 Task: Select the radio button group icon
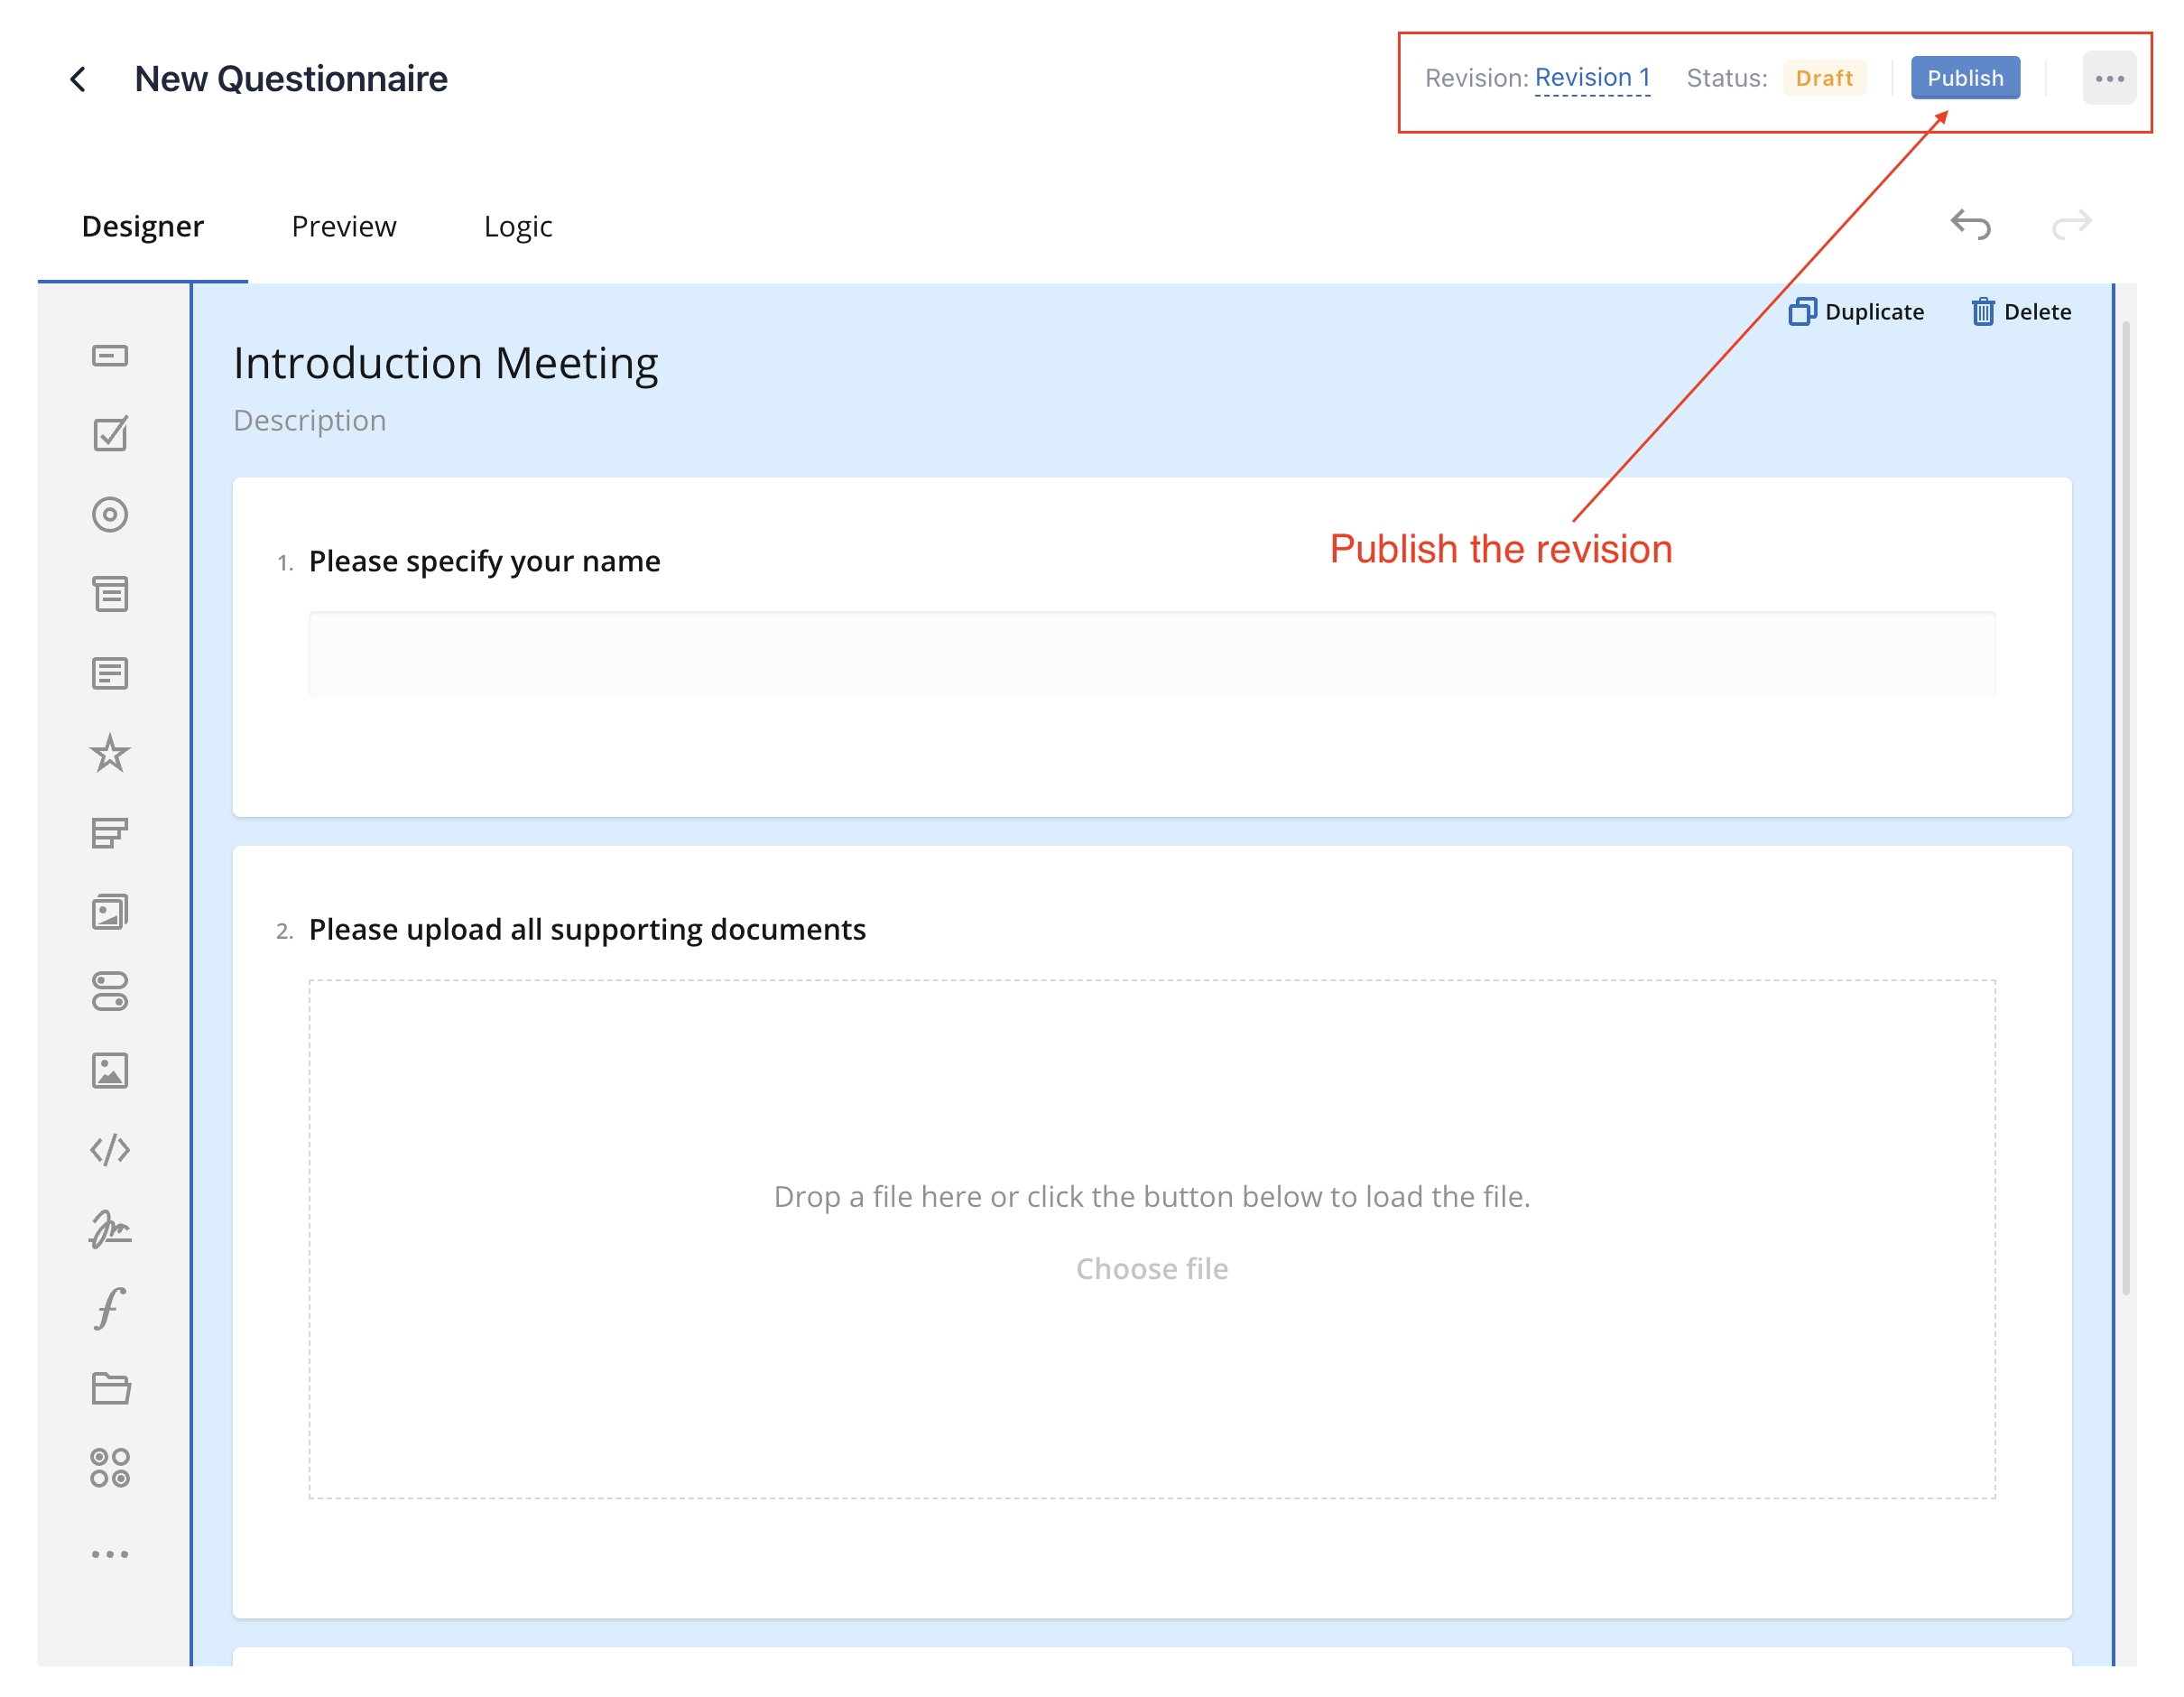(110, 514)
